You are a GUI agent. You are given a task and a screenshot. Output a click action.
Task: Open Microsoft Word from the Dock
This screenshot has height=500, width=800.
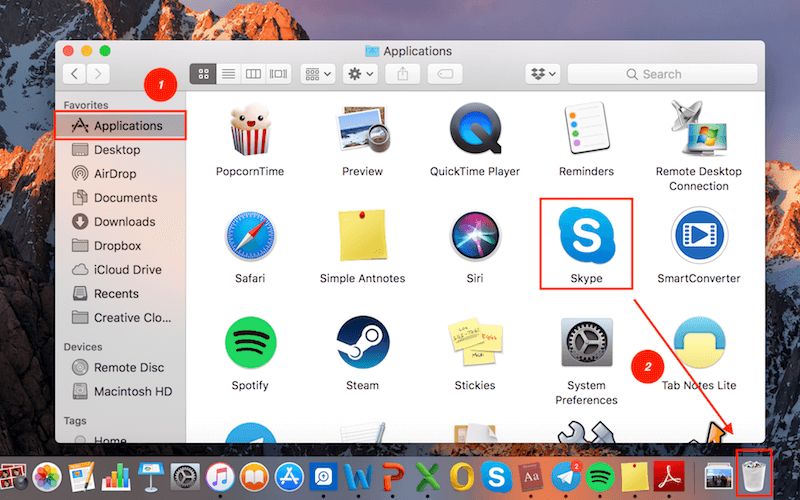click(358, 478)
